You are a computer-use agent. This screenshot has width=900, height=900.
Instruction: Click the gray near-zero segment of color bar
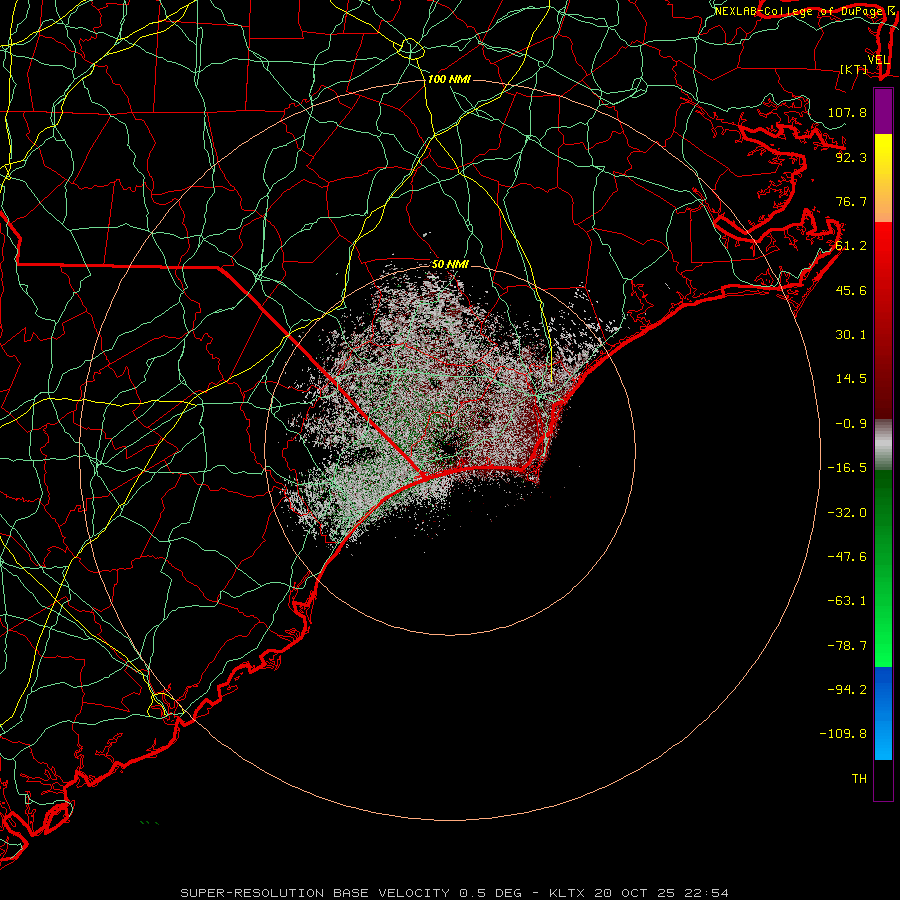point(883,445)
